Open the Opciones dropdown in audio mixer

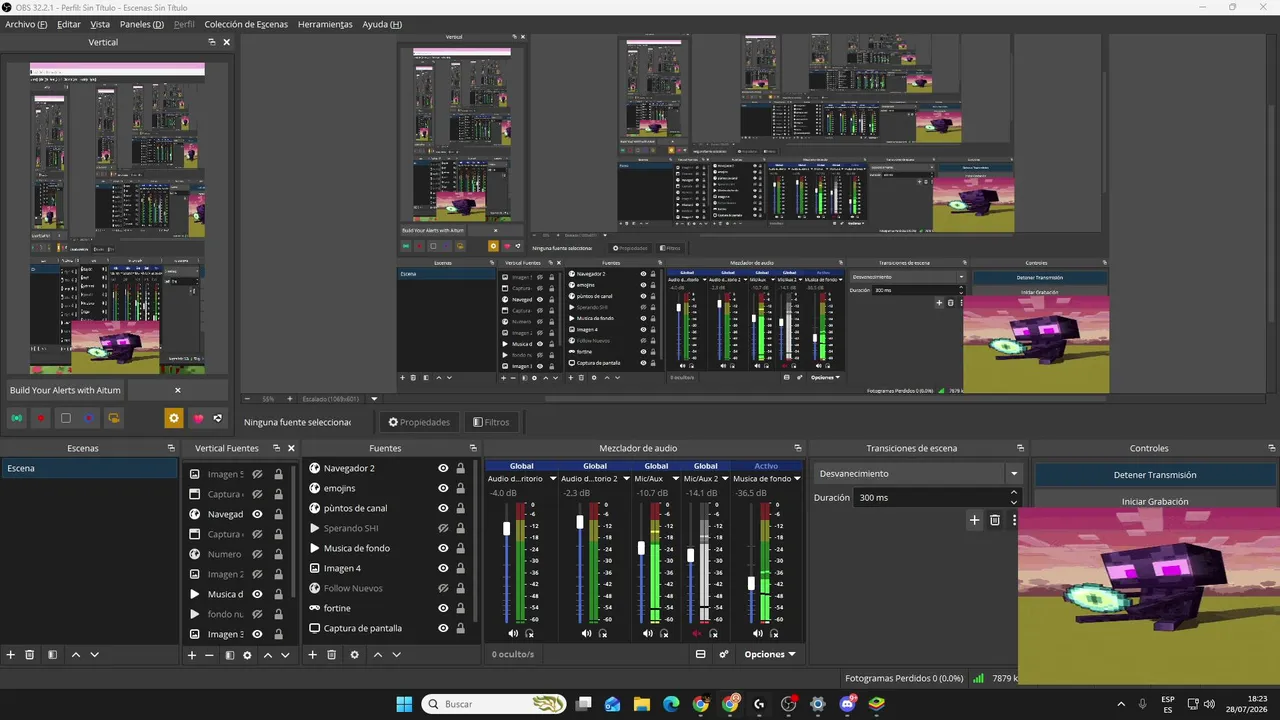click(770, 654)
